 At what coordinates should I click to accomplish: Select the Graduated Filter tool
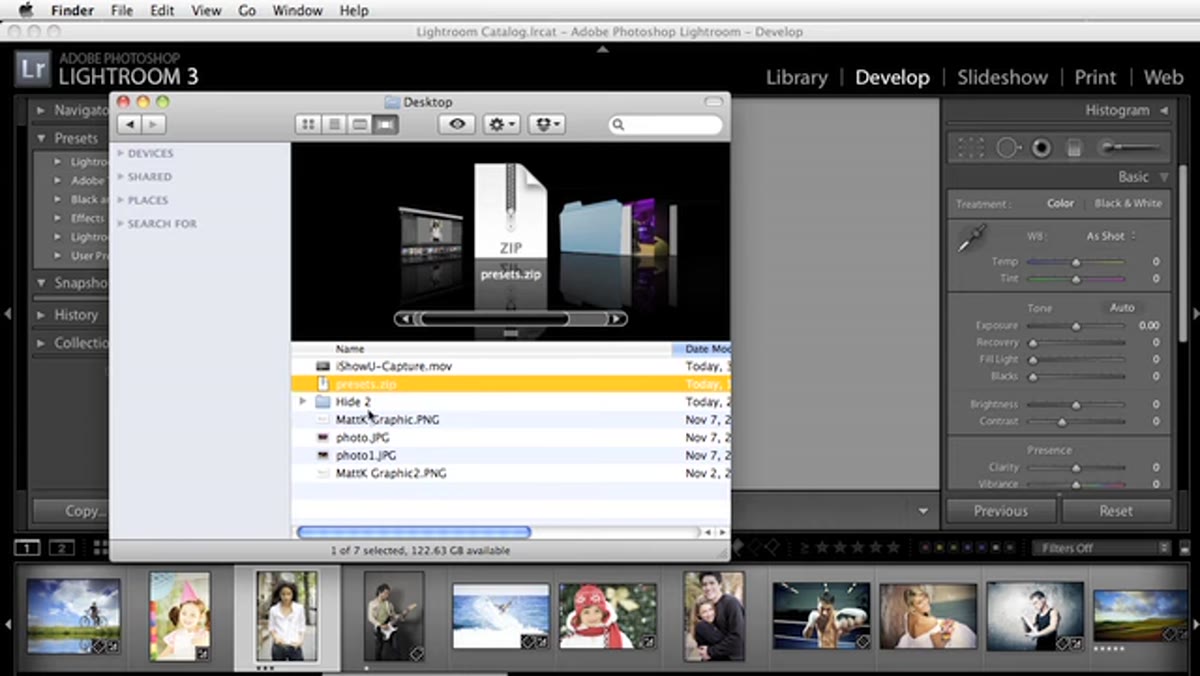[1074, 148]
